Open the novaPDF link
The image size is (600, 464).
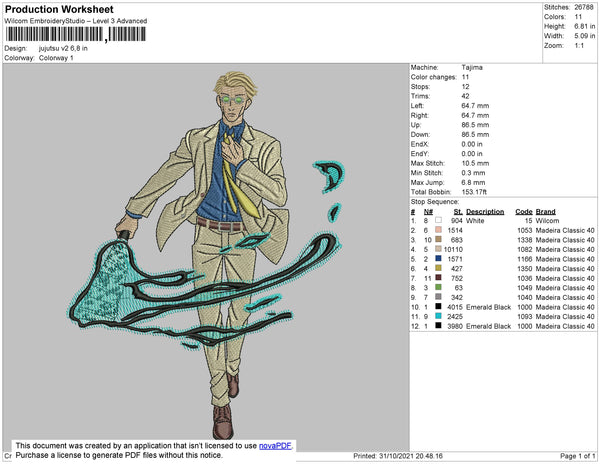tap(275, 446)
